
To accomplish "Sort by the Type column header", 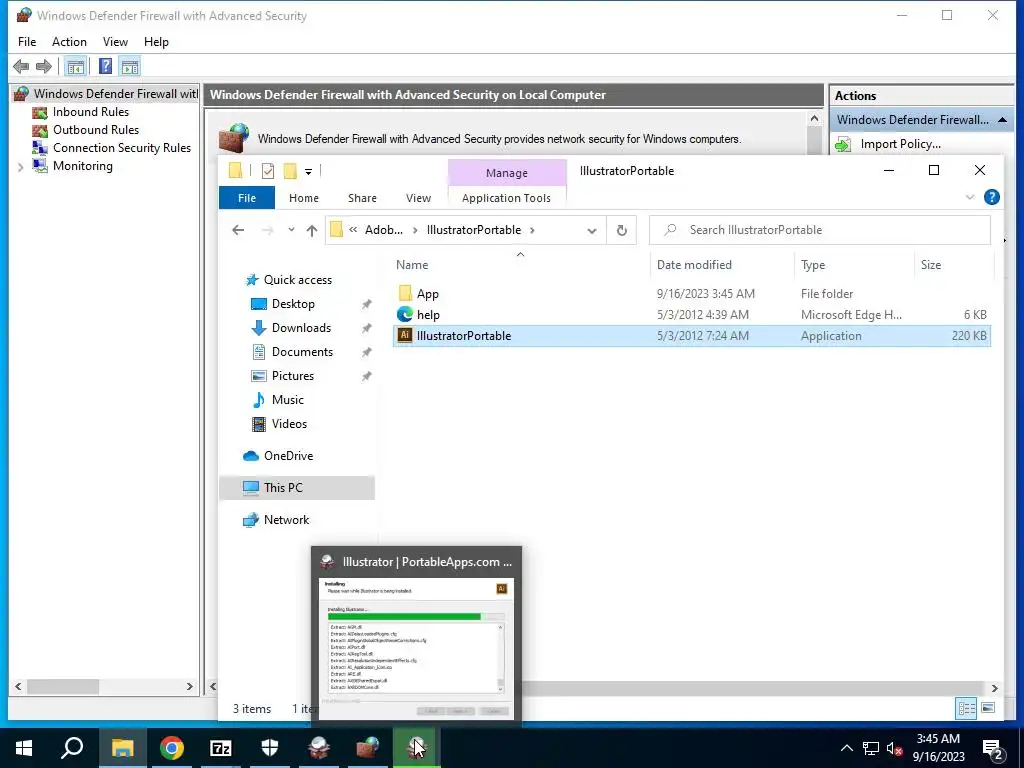I will click(854, 264).
